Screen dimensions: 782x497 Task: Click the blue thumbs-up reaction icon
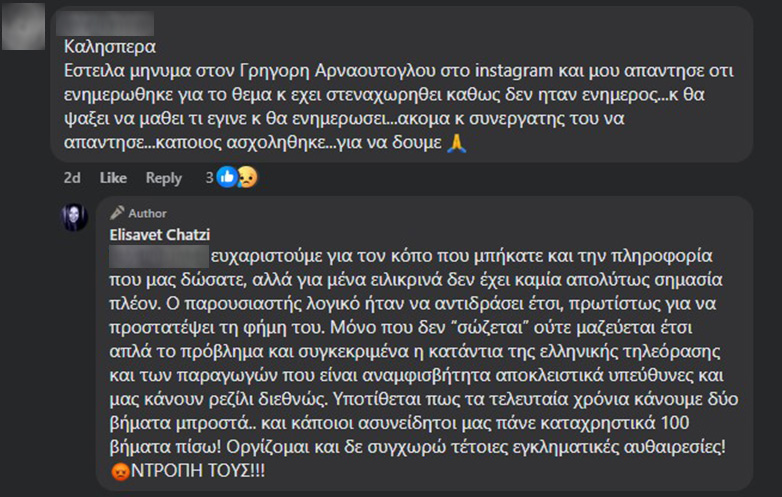(x=227, y=178)
